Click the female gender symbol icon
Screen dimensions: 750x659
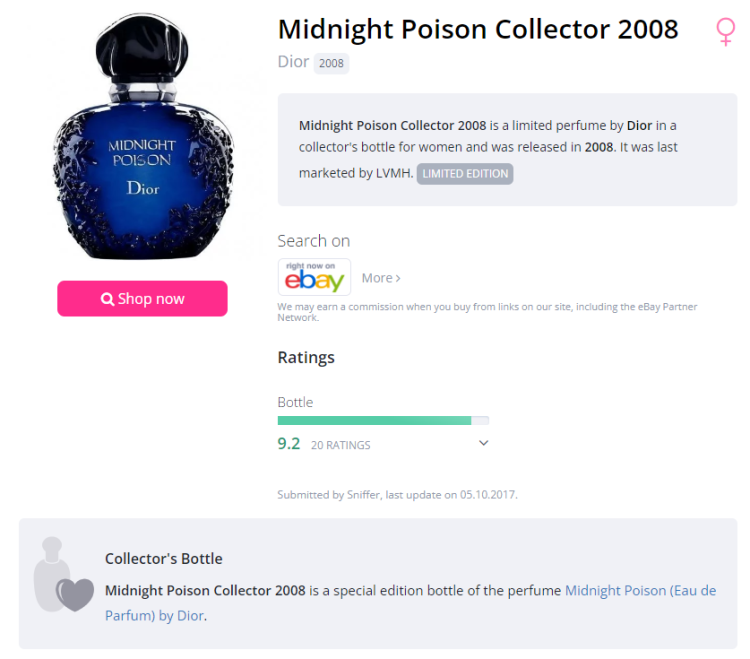(726, 31)
